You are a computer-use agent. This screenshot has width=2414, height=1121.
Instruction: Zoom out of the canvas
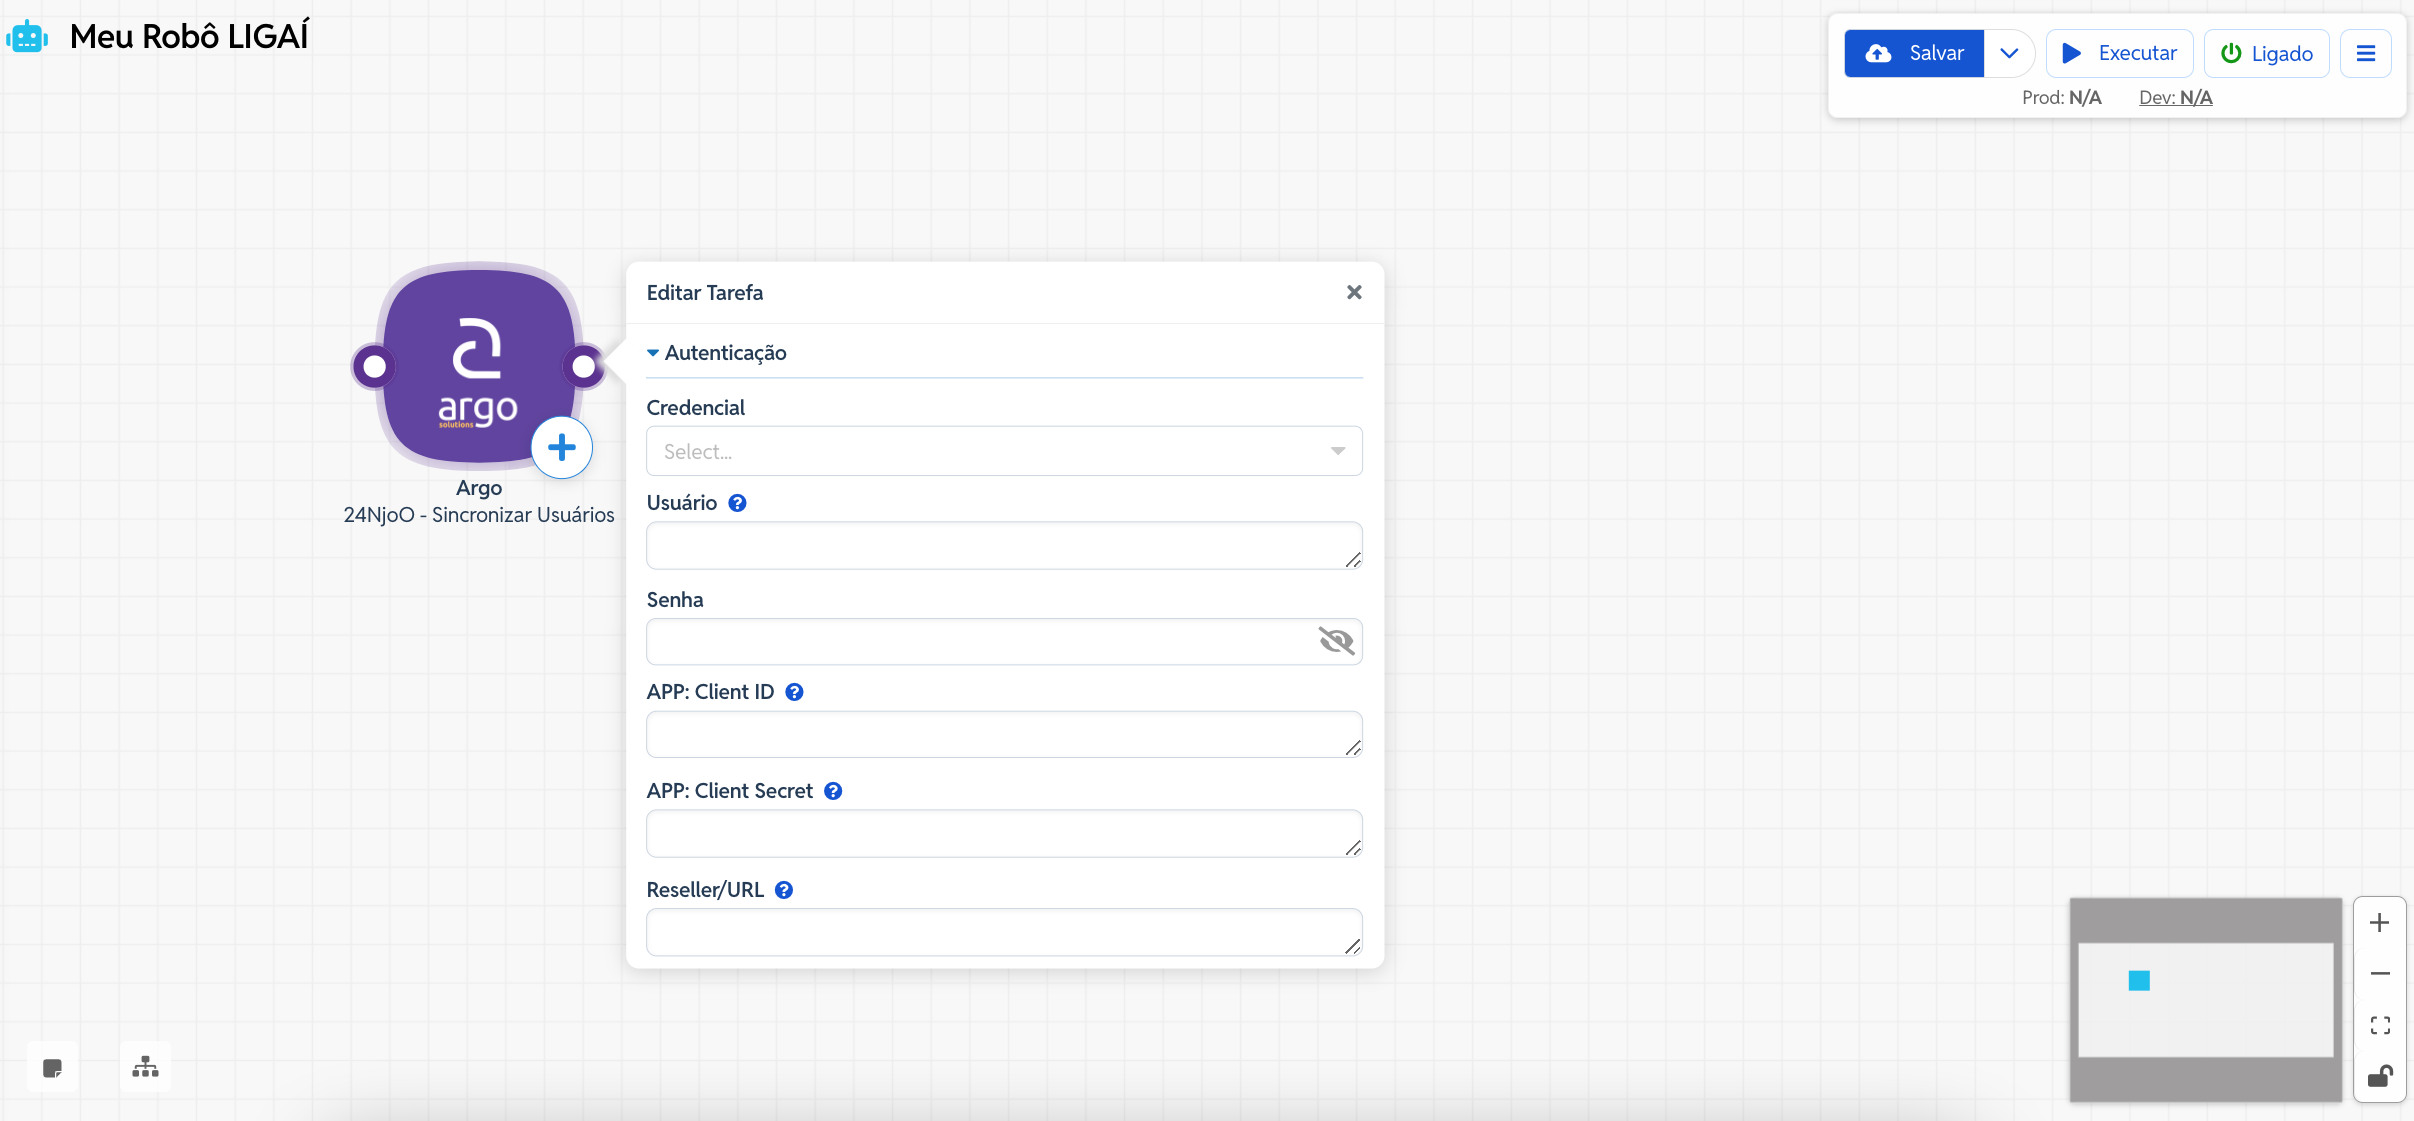(2380, 974)
